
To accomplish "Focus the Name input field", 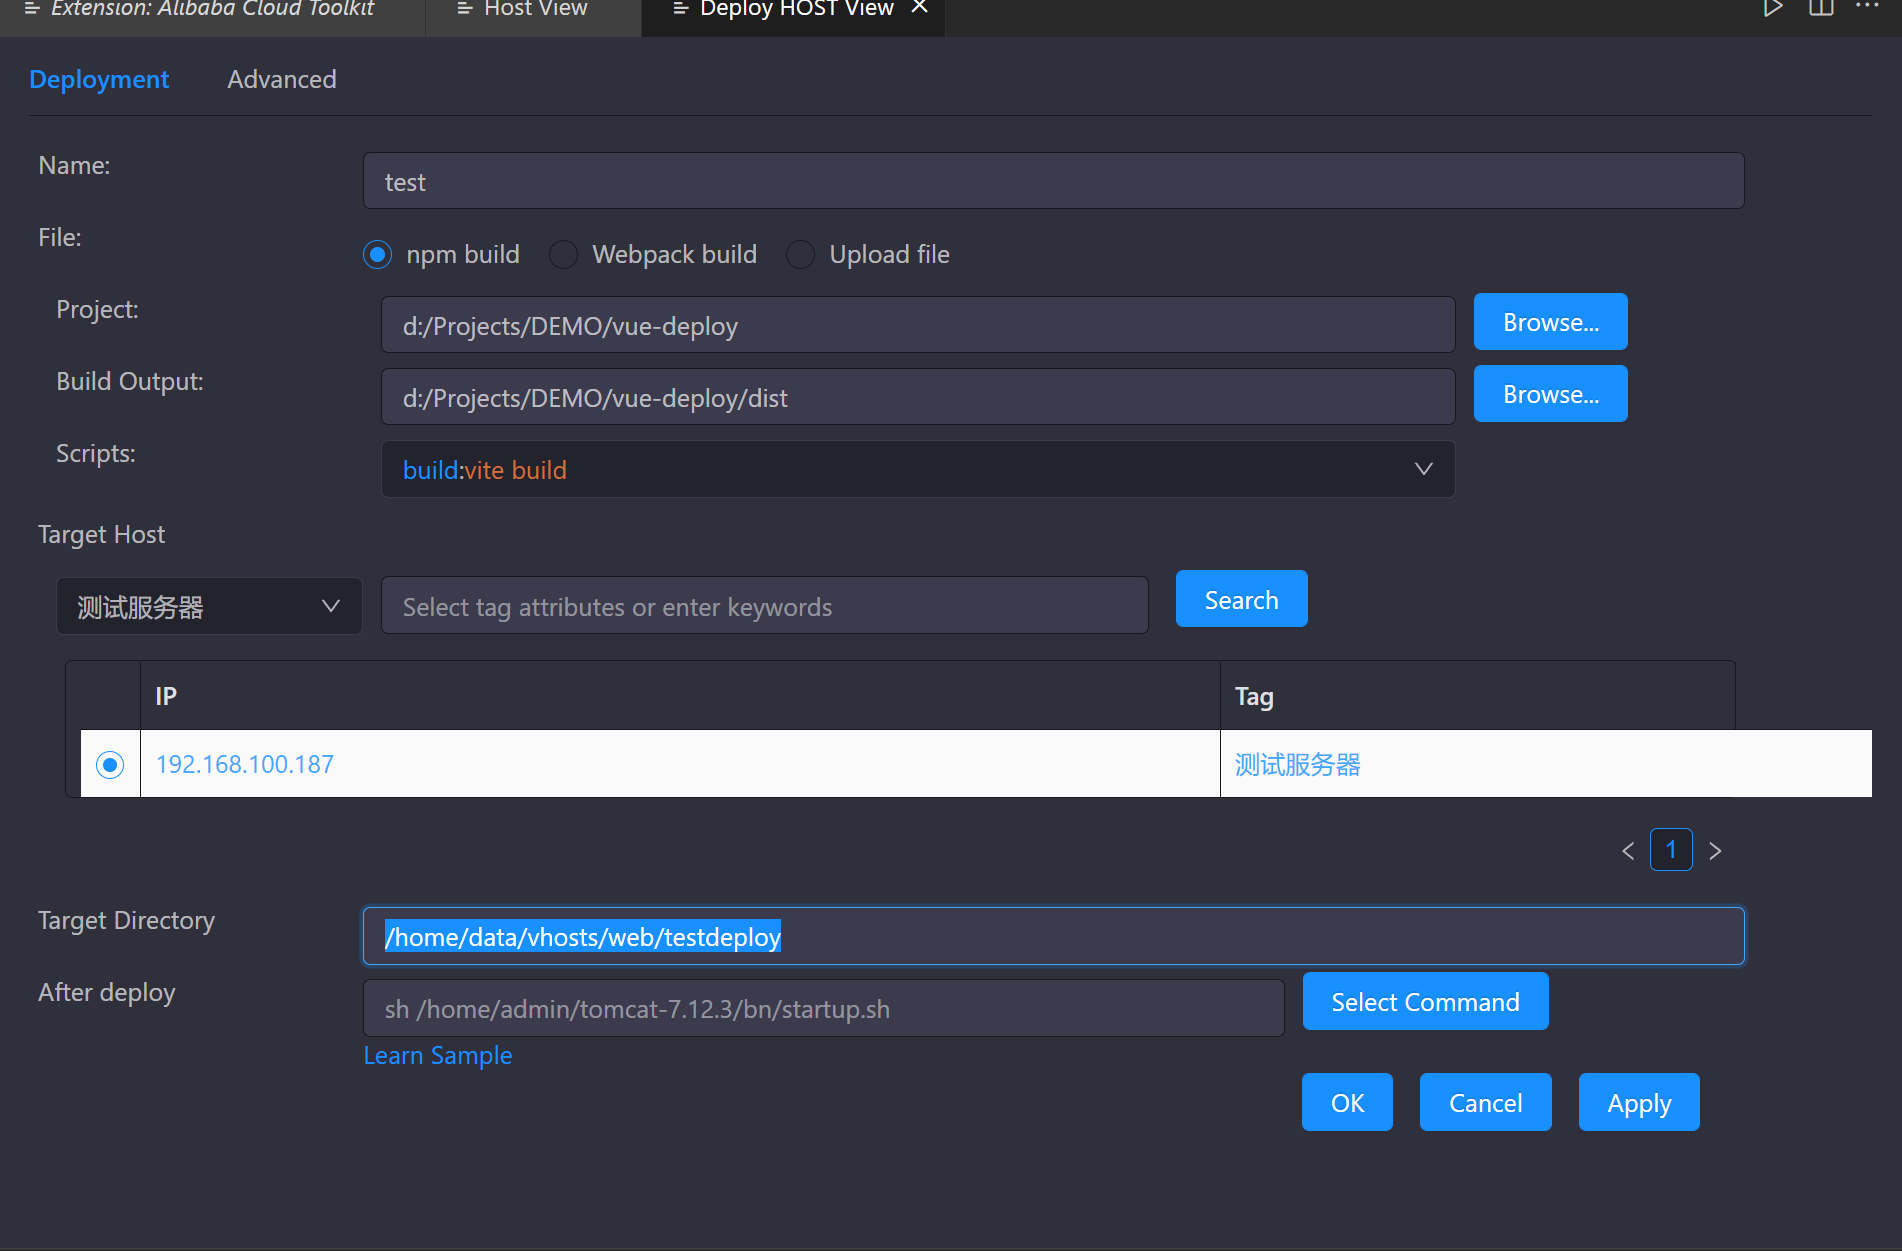I will (x=1054, y=181).
